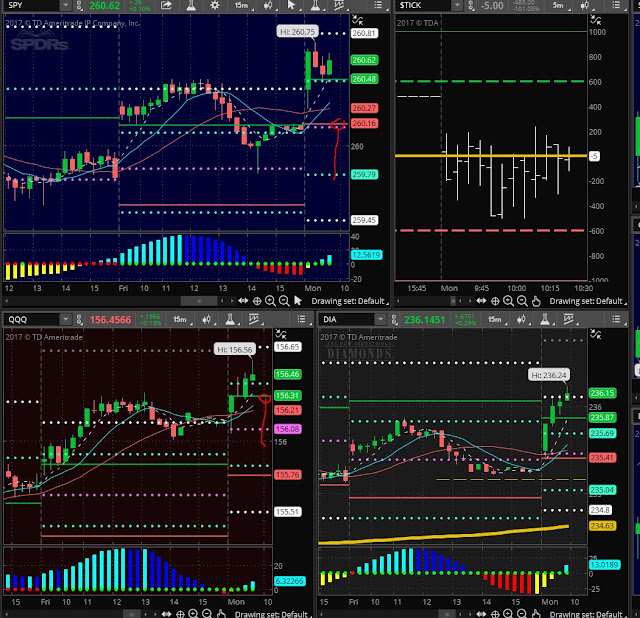Screen dimensions: 640x618
Task: Open chart settings gear in SPY chart
Action: [x=215, y=5]
